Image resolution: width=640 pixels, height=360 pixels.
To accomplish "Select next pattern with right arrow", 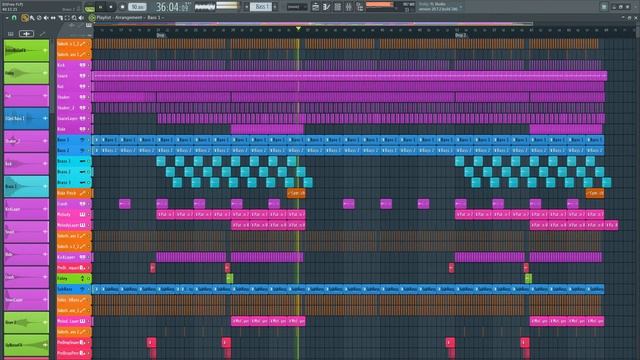I will click(275, 7).
